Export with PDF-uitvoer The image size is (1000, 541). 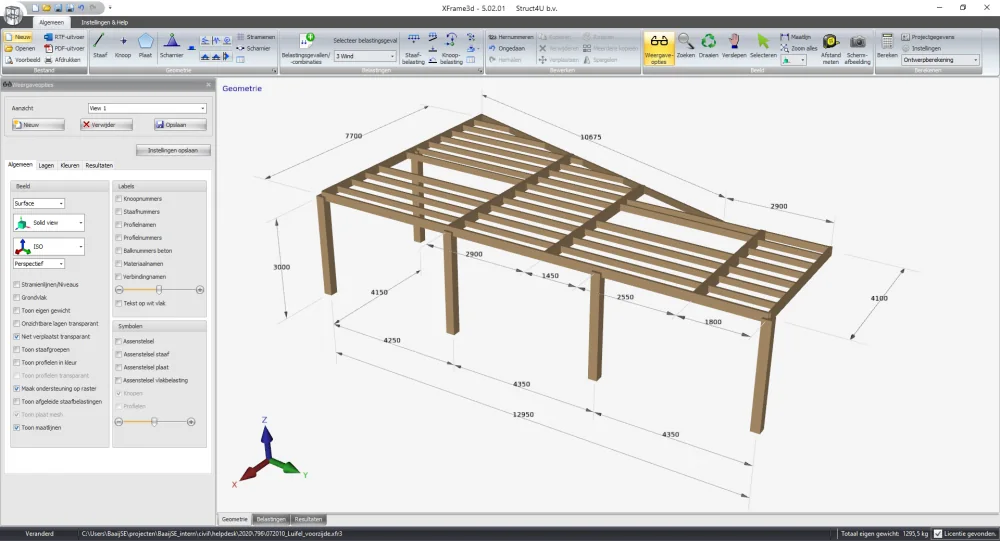pos(64,48)
